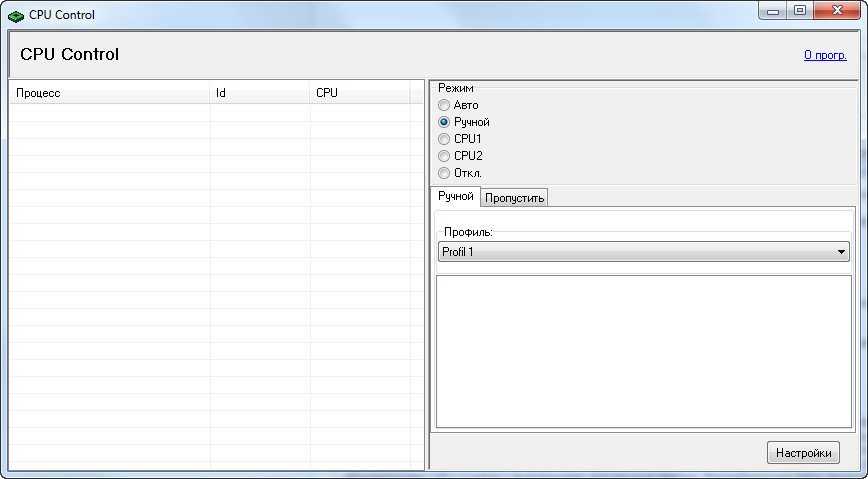Maximize the CPU Control window
The image size is (868, 479).
point(800,10)
